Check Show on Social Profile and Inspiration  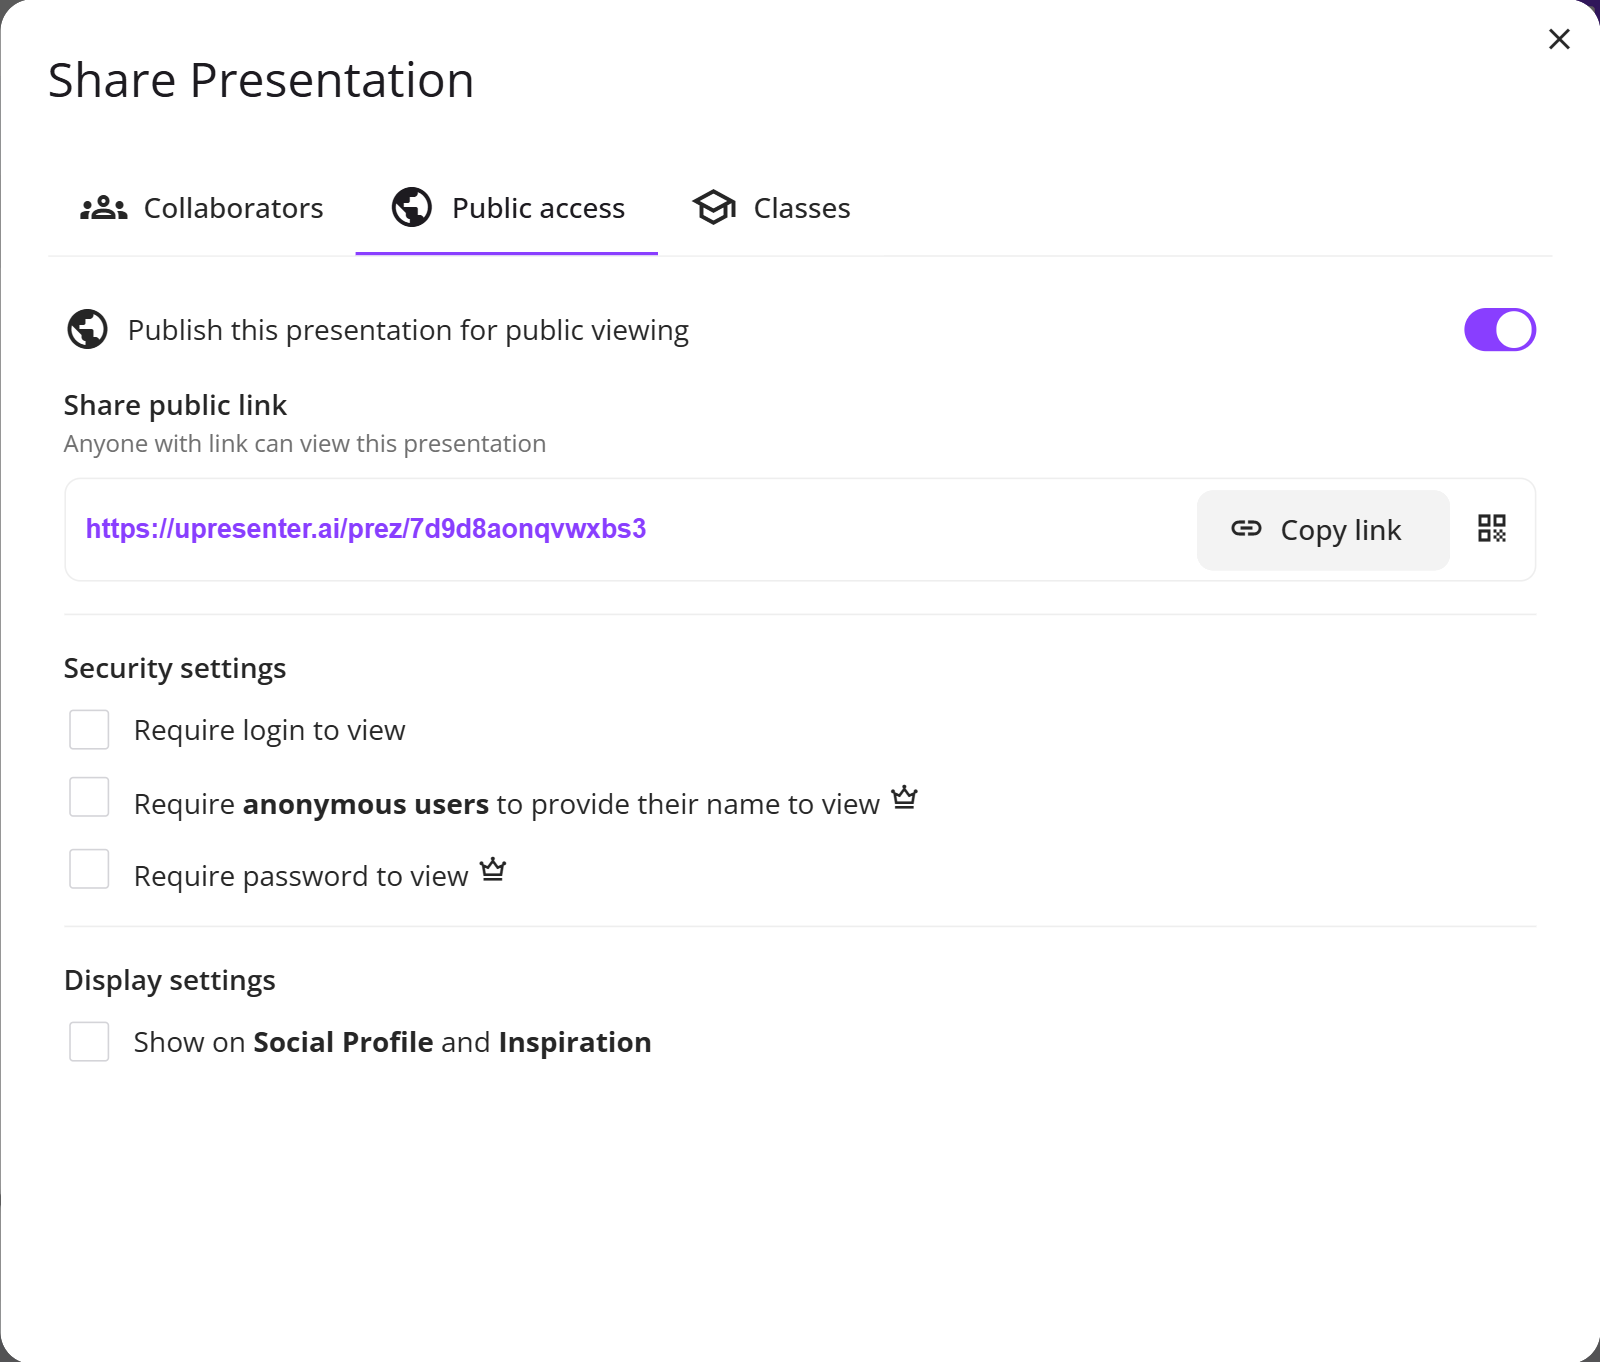pos(89,1042)
